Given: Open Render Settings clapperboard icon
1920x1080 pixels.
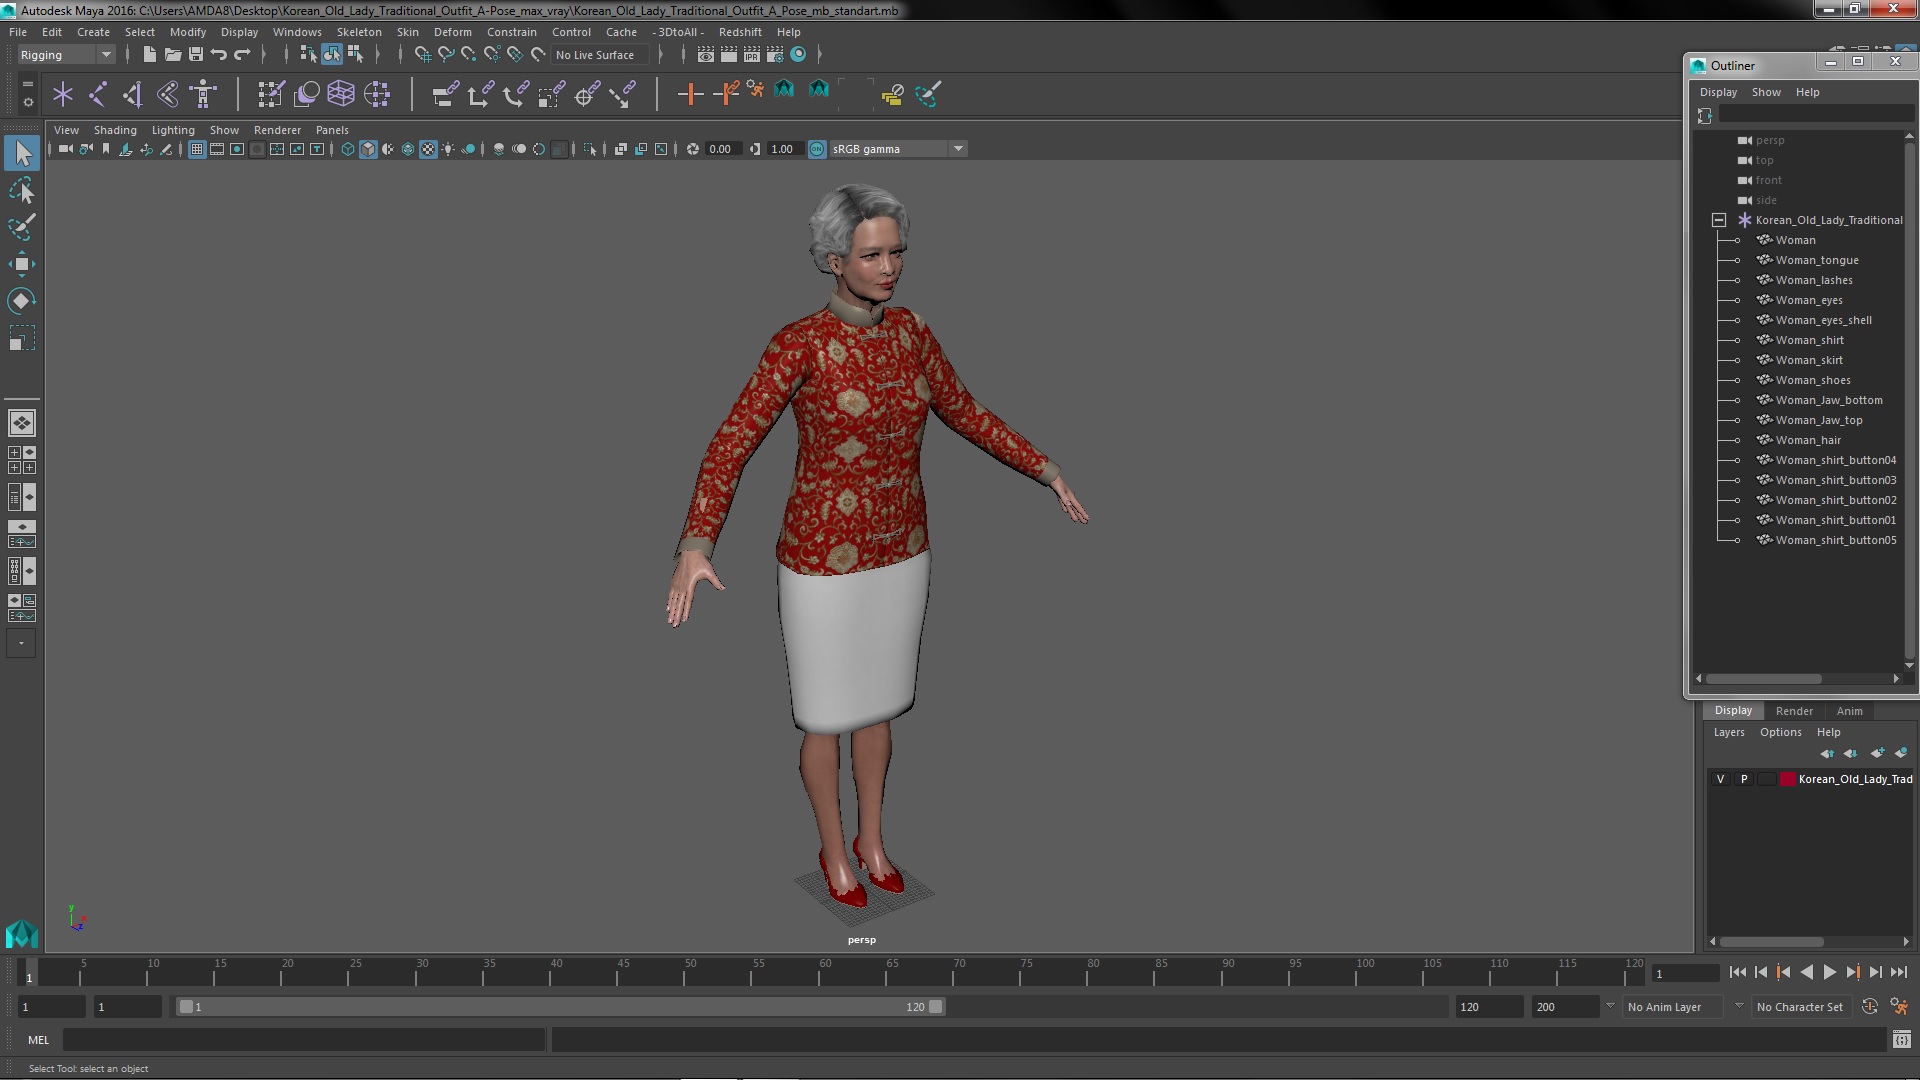Looking at the screenshot, I should pyautogui.click(x=775, y=55).
